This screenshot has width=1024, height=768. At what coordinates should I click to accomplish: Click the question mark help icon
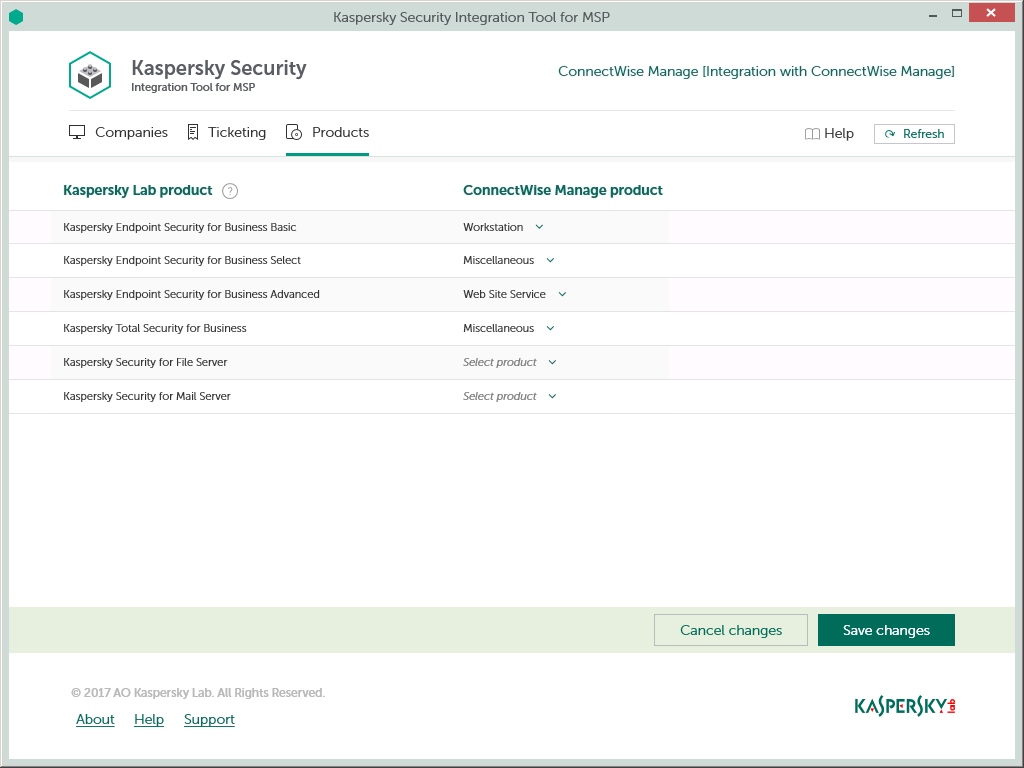pyautogui.click(x=230, y=191)
